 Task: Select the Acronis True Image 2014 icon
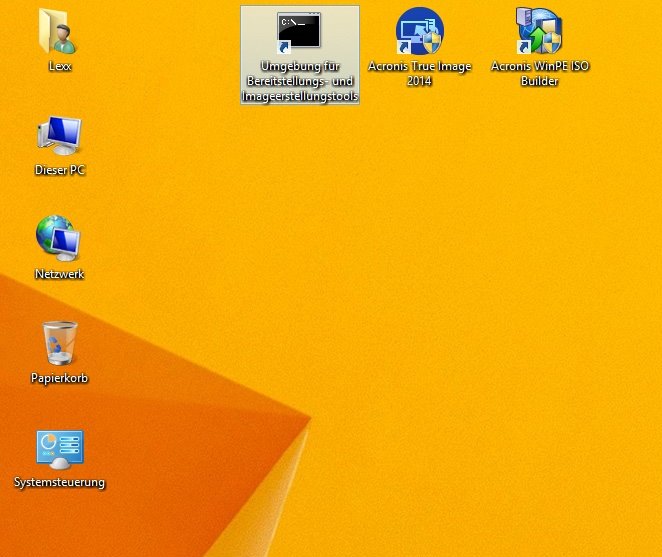click(420, 31)
